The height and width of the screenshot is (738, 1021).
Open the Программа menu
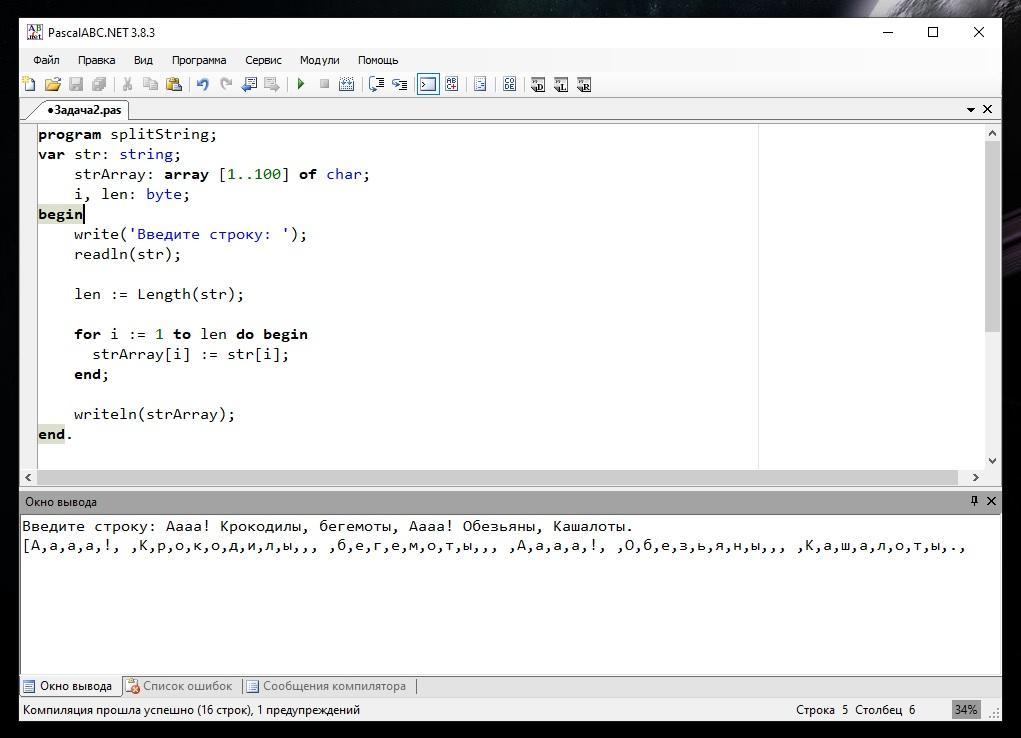click(199, 60)
